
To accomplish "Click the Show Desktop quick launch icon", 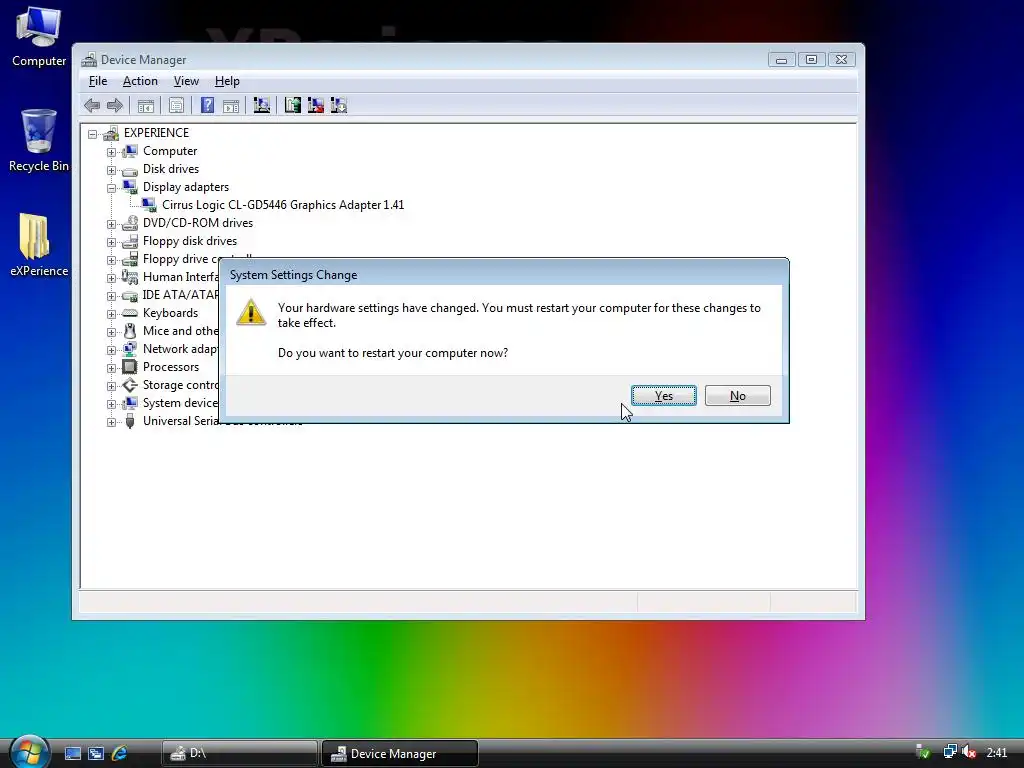I will [x=72, y=754].
